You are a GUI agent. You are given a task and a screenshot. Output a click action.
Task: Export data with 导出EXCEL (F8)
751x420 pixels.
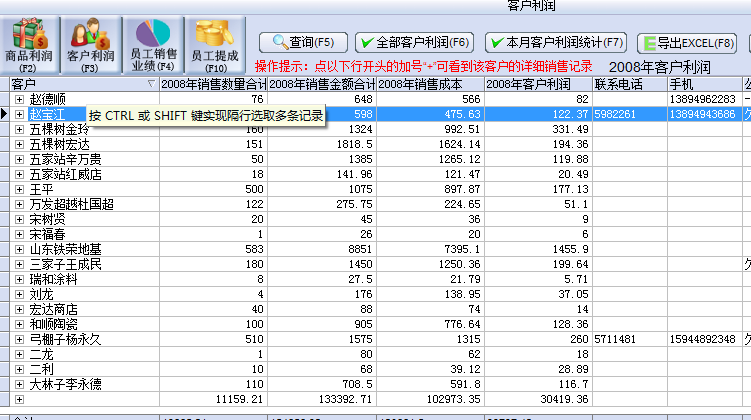click(688, 42)
